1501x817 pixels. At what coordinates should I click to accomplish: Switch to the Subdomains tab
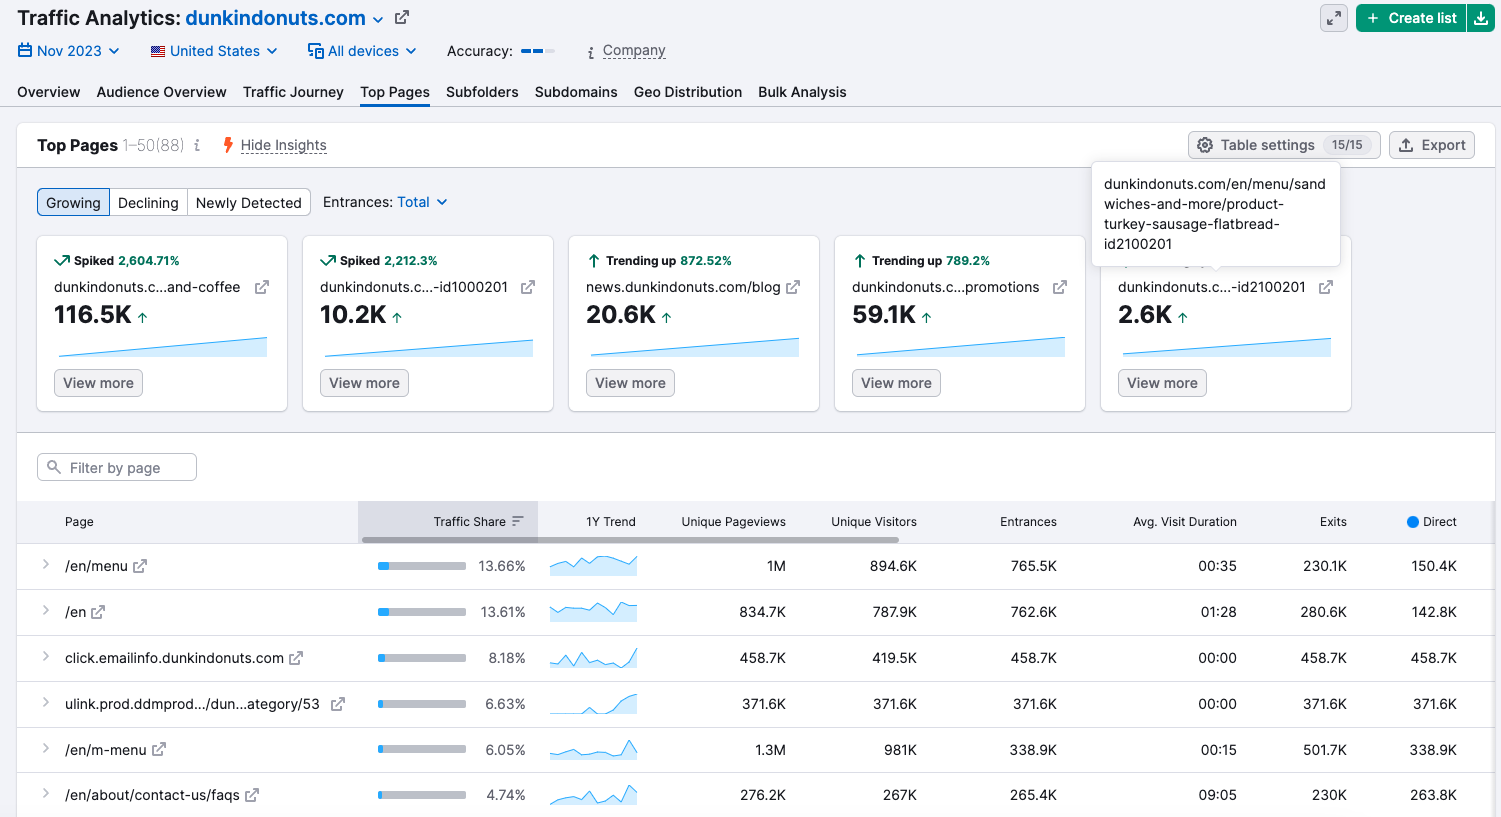point(576,92)
